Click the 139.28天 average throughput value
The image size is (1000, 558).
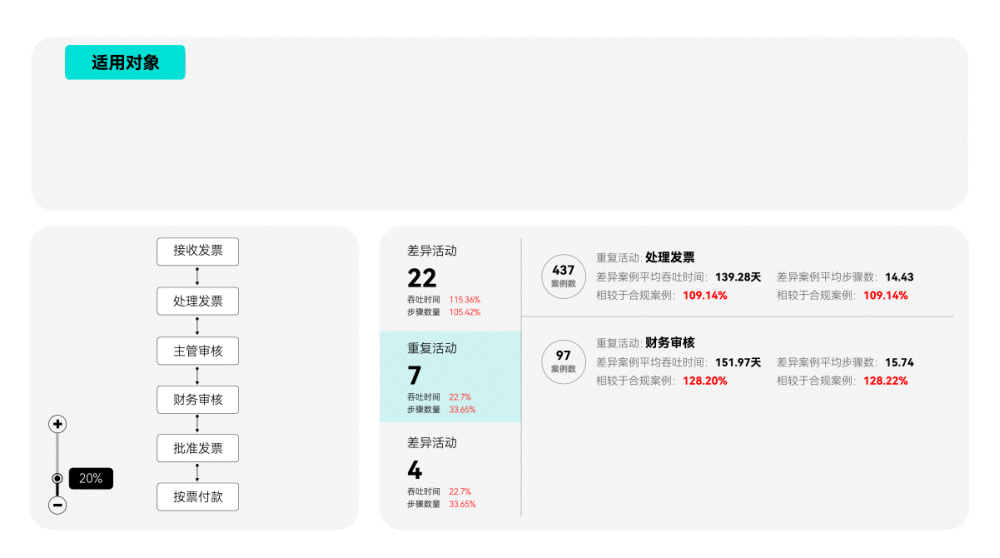click(738, 277)
